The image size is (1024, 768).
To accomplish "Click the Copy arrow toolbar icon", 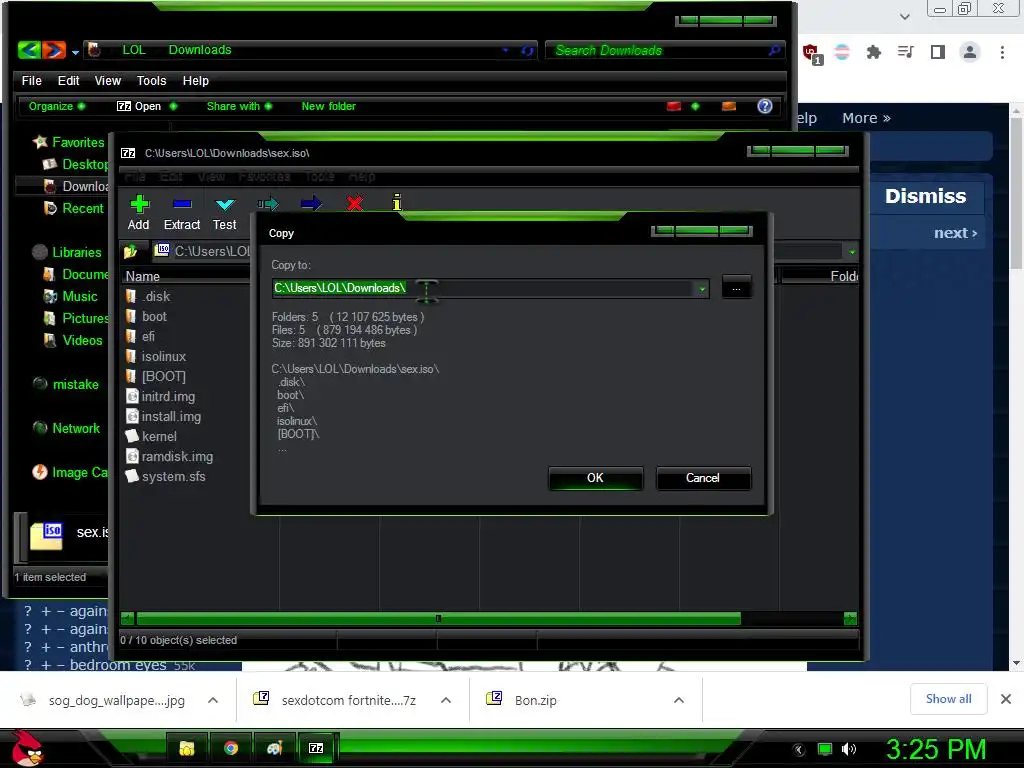I will (x=268, y=204).
